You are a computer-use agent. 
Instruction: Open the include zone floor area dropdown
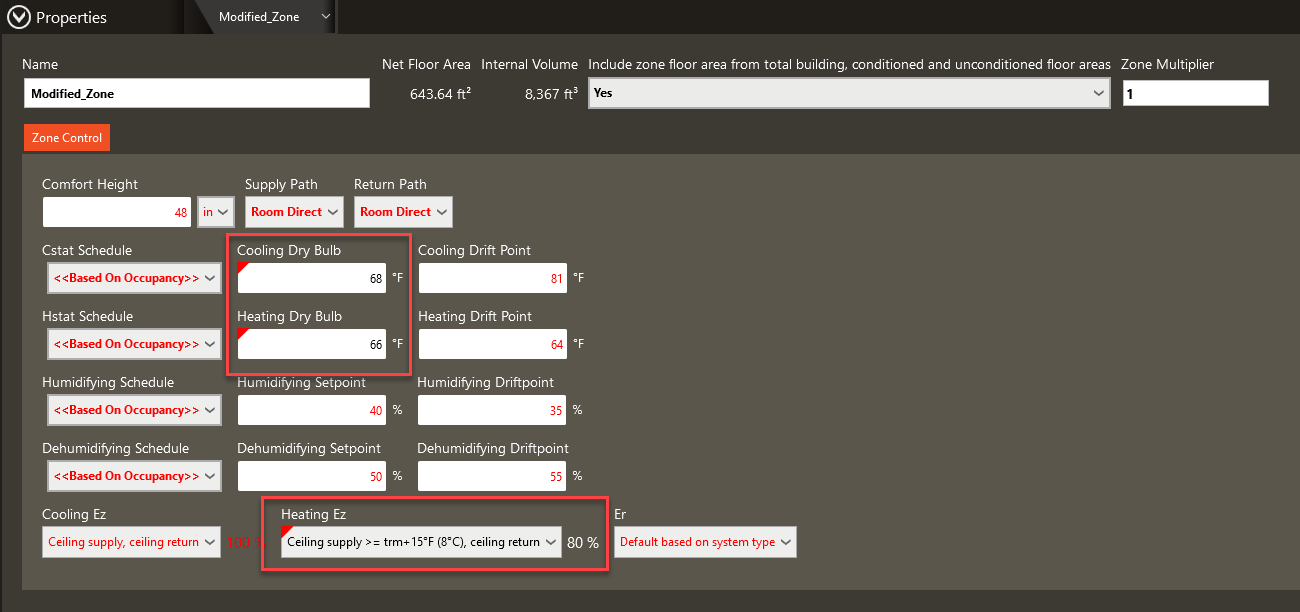pos(848,93)
